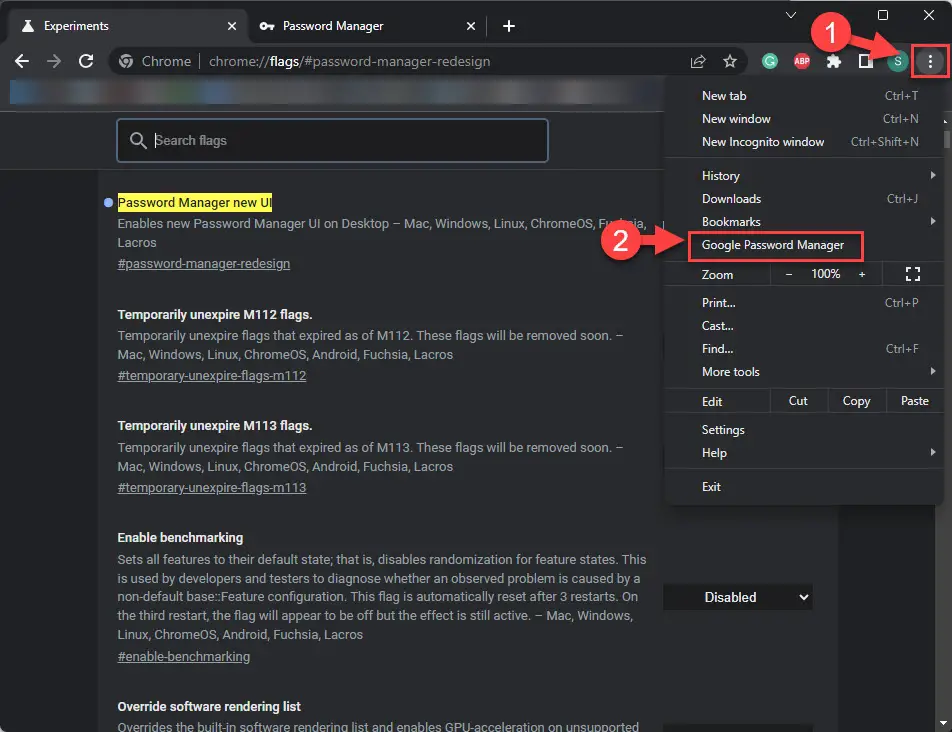Toggle fullscreen via Zoom row icon

click(913, 274)
